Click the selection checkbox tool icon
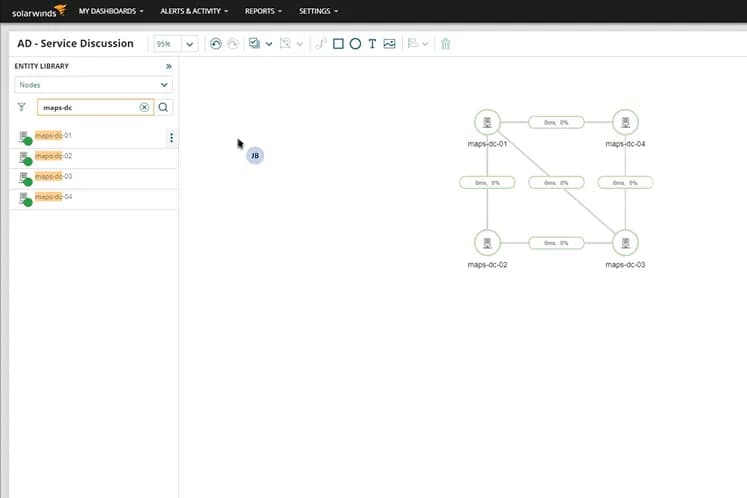 click(x=254, y=43)
